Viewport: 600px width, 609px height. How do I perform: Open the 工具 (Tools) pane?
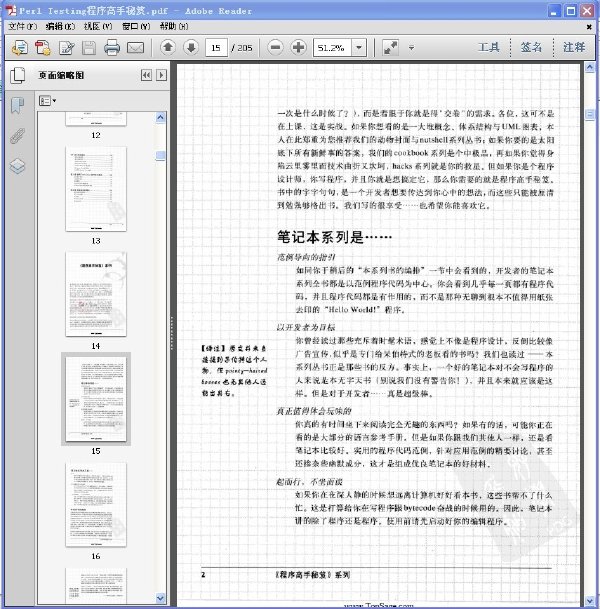point(488,47)
